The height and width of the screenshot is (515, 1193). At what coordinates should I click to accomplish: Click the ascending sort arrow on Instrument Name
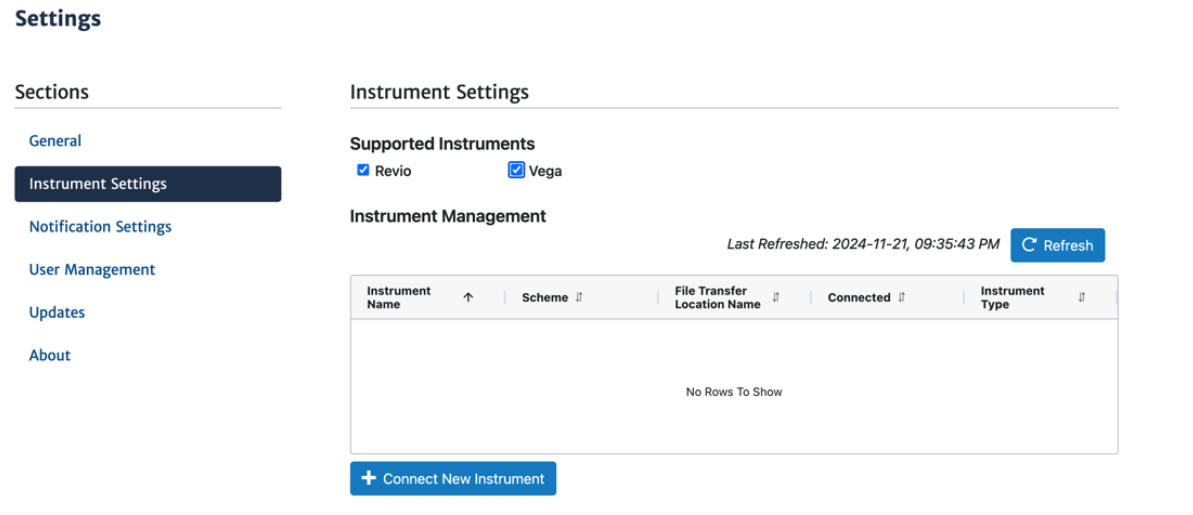[468, 298]
